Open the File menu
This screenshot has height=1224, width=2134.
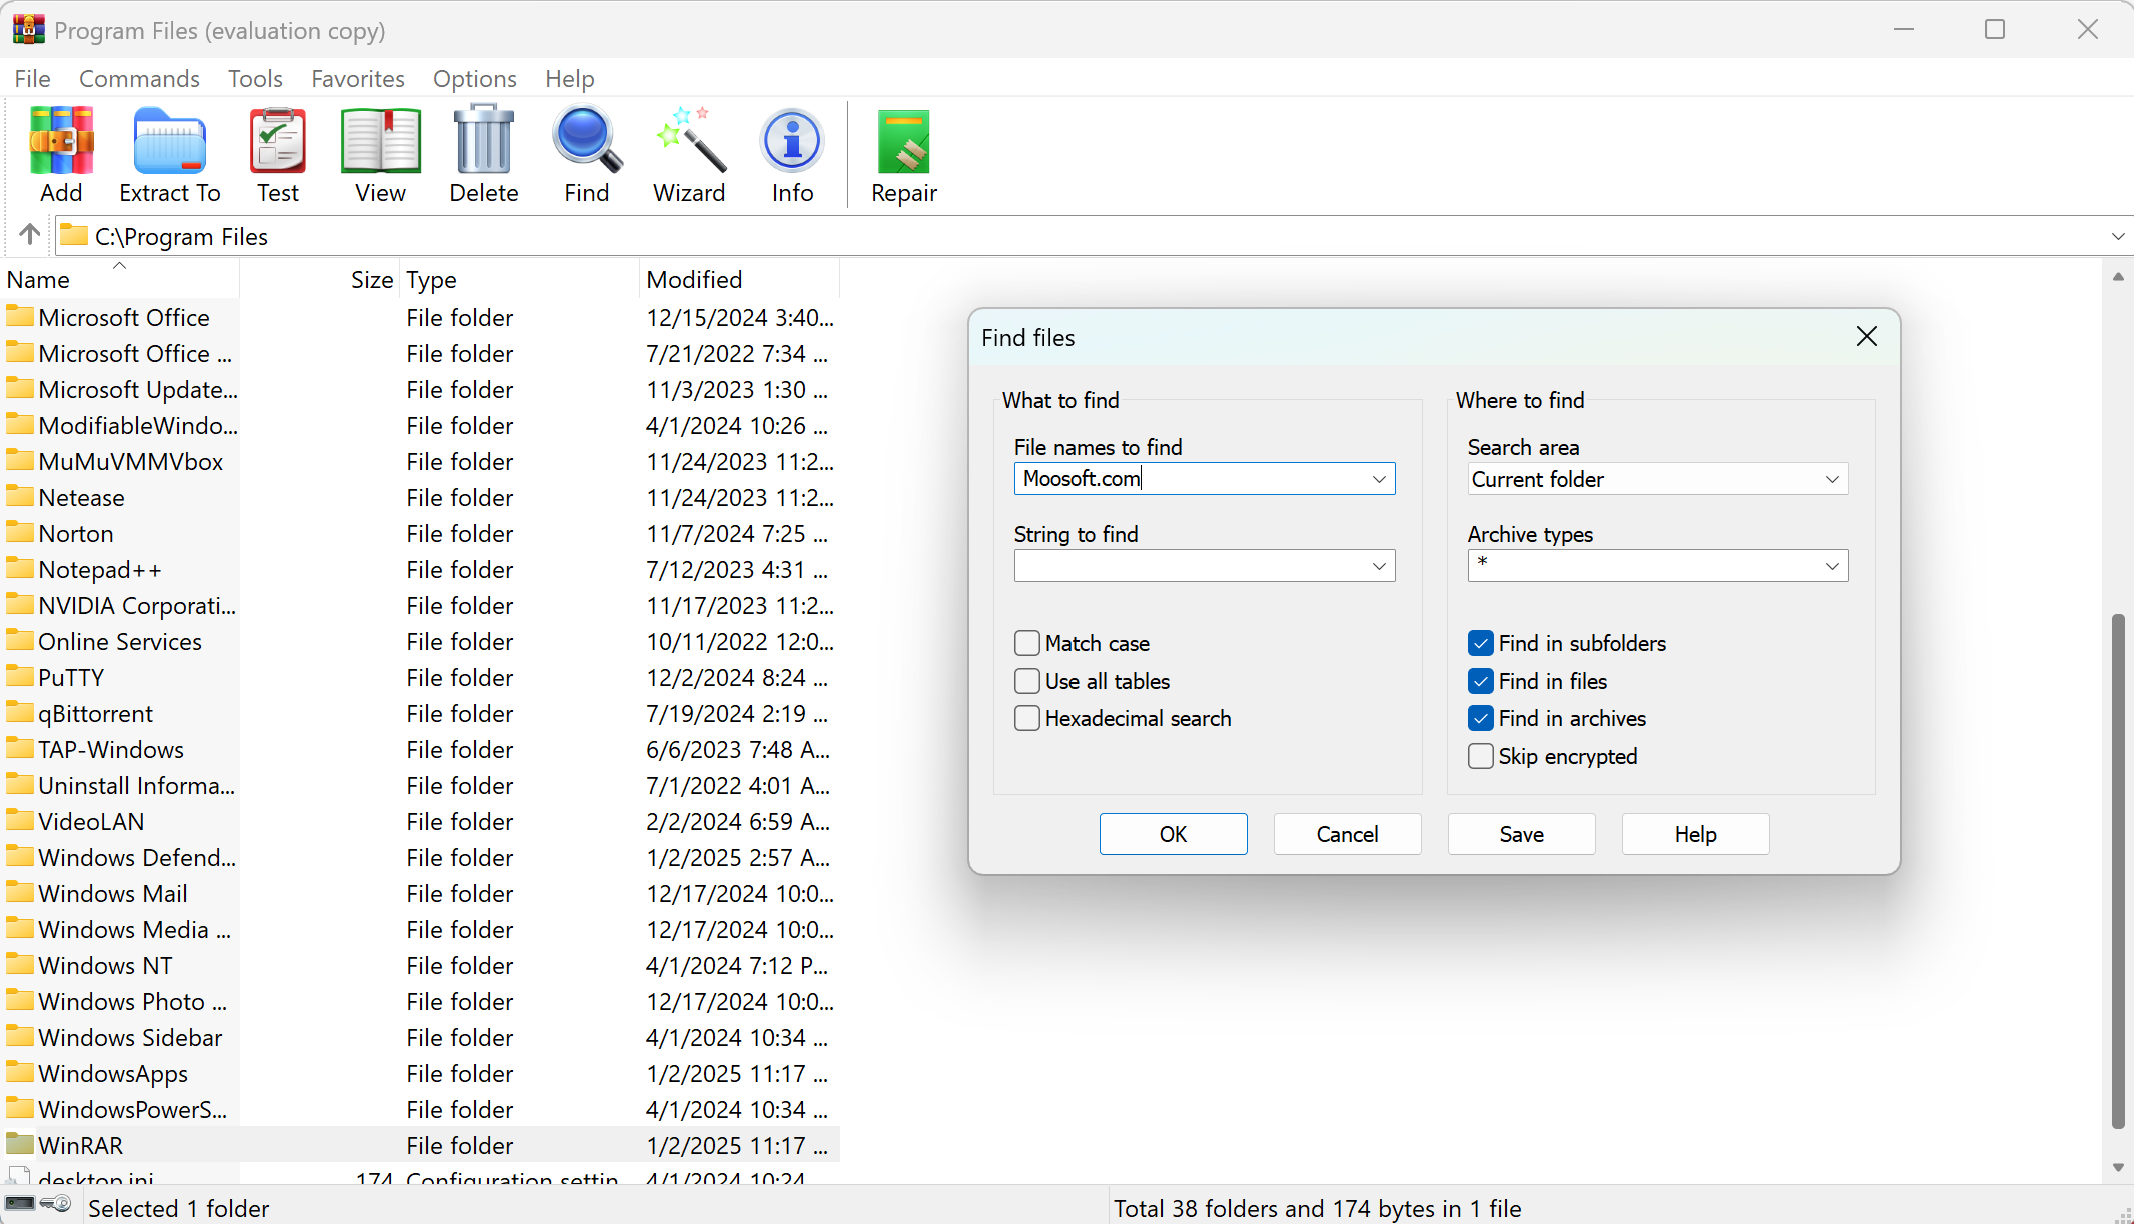coord(33,78)
